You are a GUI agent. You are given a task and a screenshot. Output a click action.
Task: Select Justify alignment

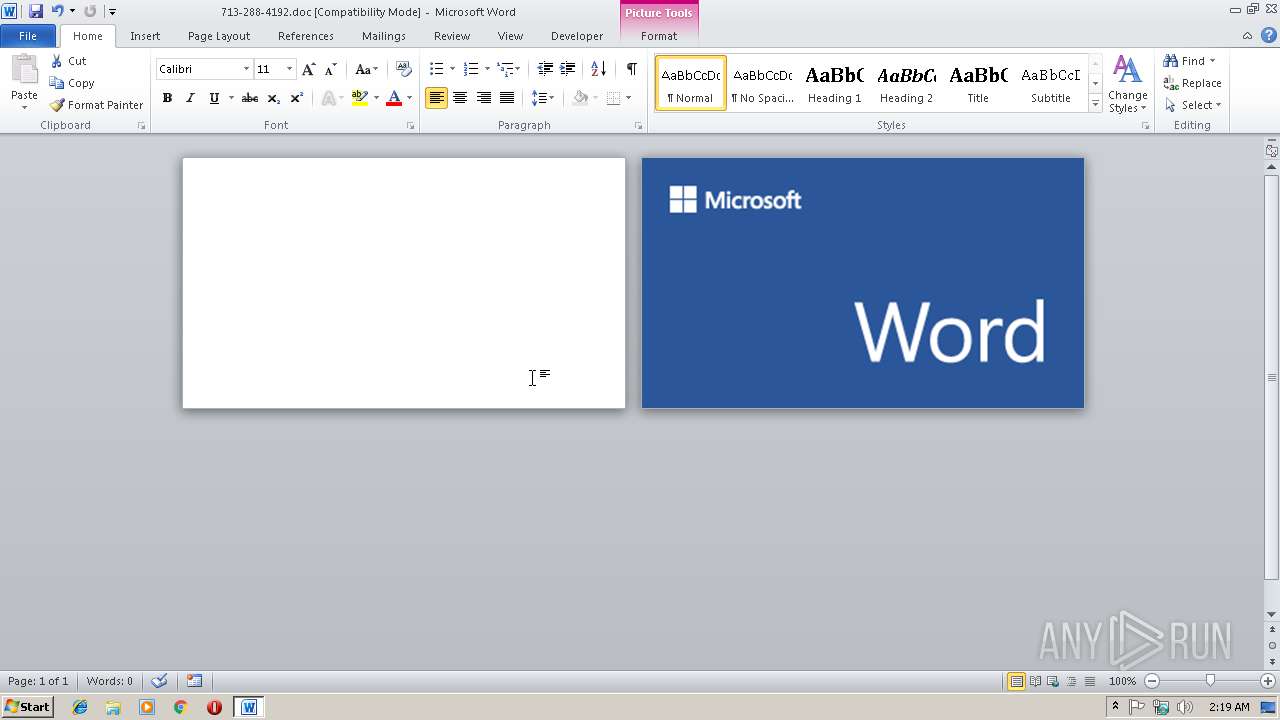(x=507, y=98)
